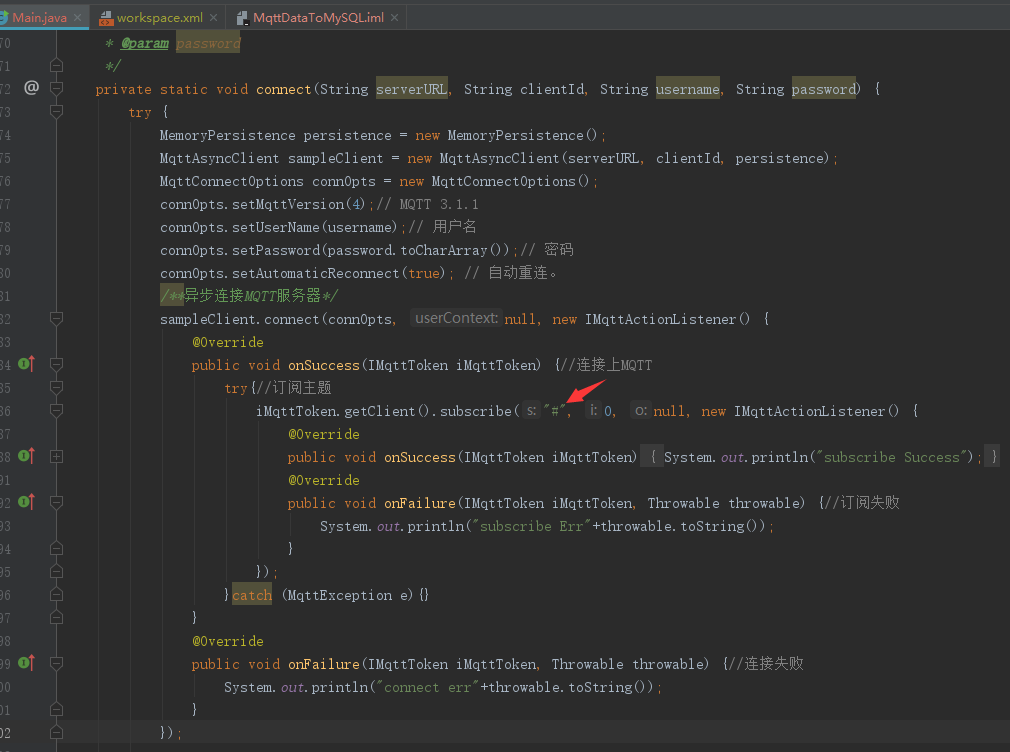Click override gutter icon for connection onSuccess (//连接上MQTT)
The width and height of the screenshot is (1010, 752).
pyautogui.click(x=26, y=364)
